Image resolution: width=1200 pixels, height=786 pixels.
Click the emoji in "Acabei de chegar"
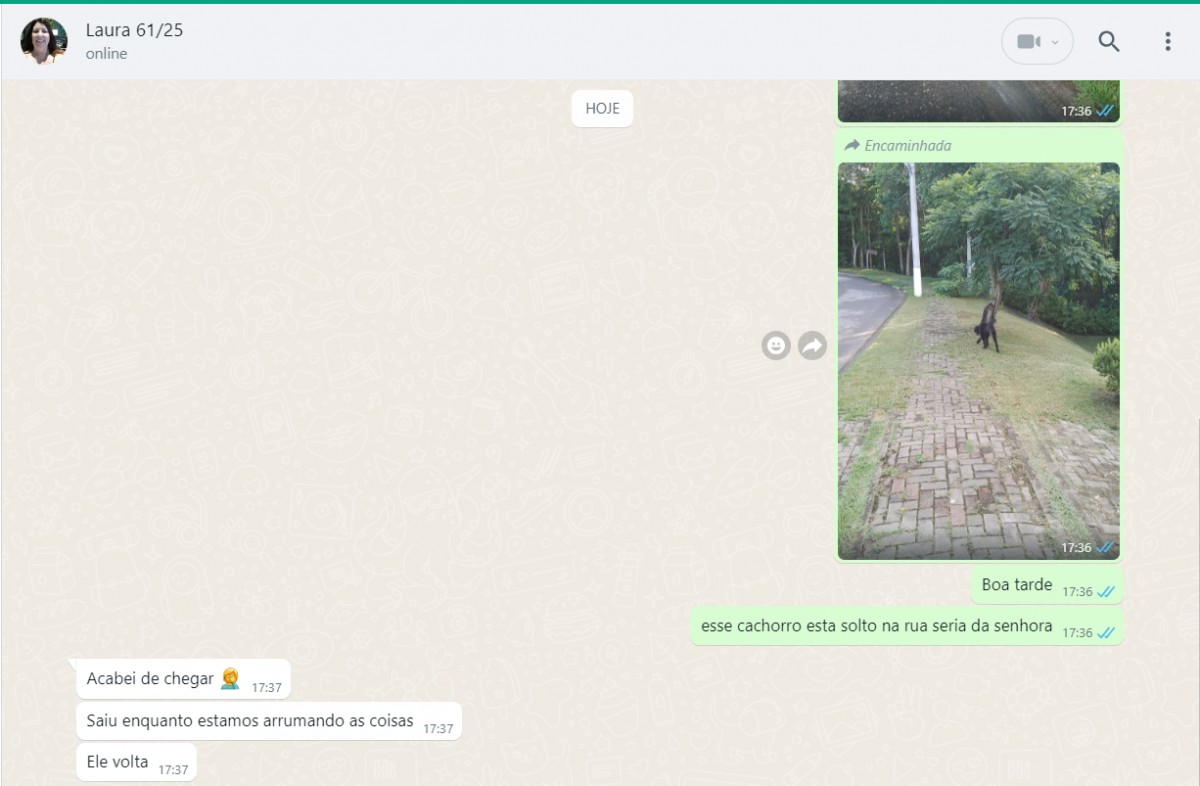pos(230,679)
